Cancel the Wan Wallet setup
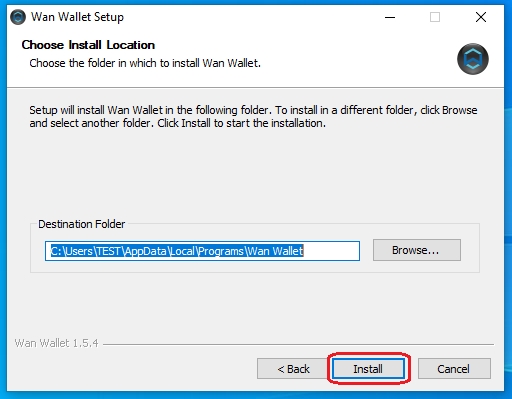 click(454, 369)
